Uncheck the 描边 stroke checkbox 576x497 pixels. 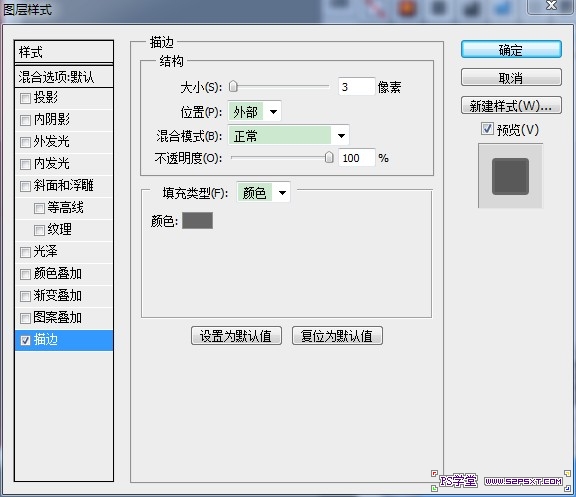tap(25, 341)
